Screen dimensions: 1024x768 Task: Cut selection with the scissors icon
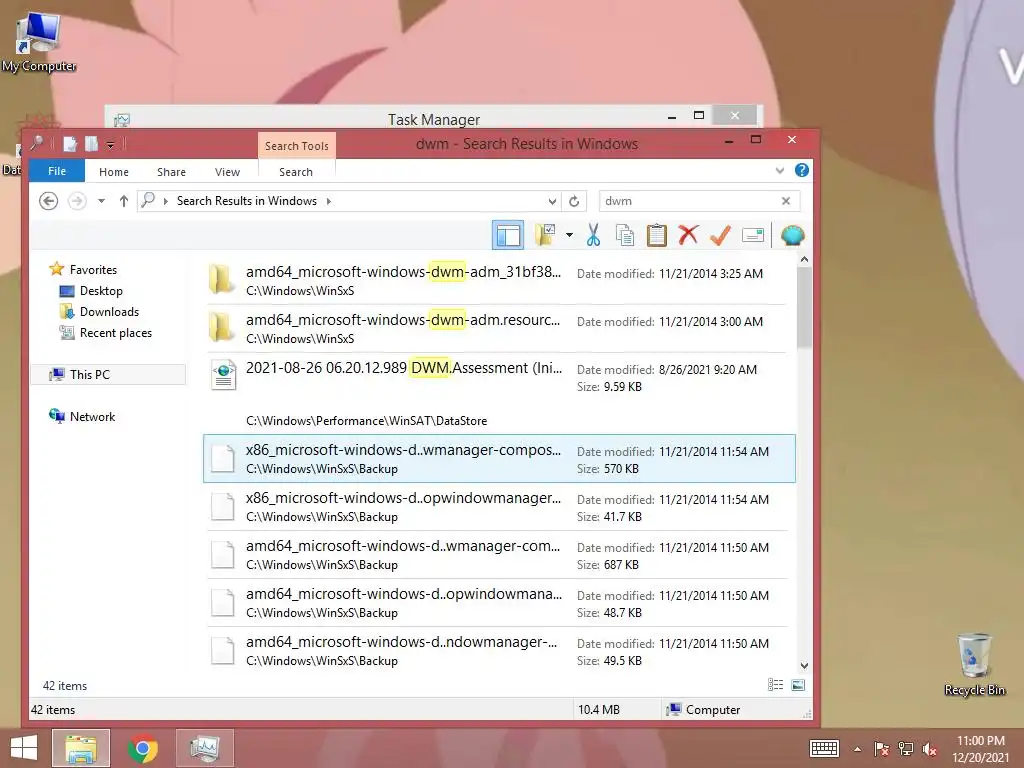coord(593,235)
